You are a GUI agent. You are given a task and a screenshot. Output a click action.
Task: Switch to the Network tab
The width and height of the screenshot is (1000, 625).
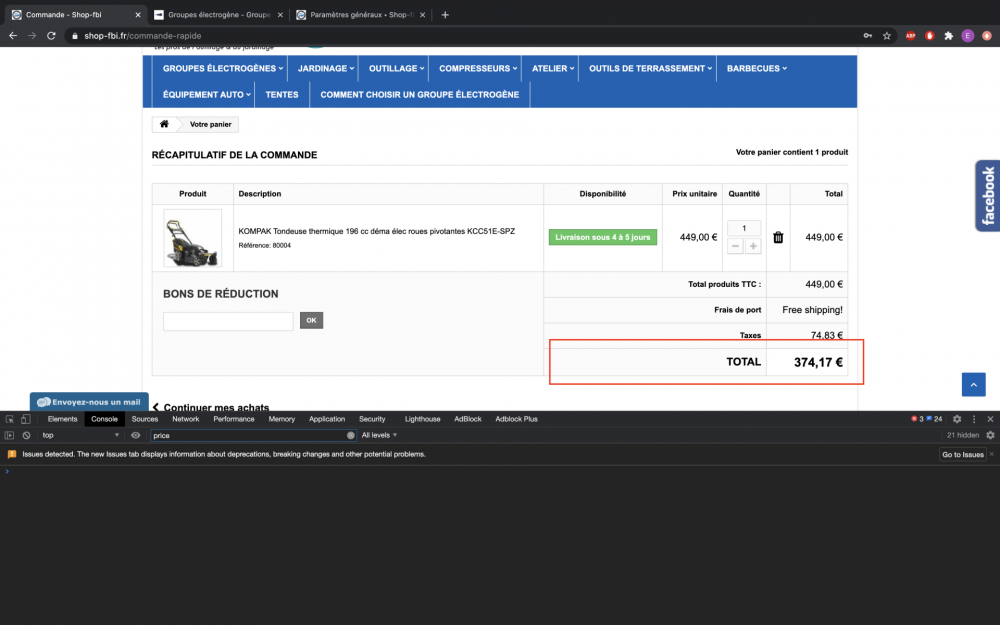(x=185, y=419)
